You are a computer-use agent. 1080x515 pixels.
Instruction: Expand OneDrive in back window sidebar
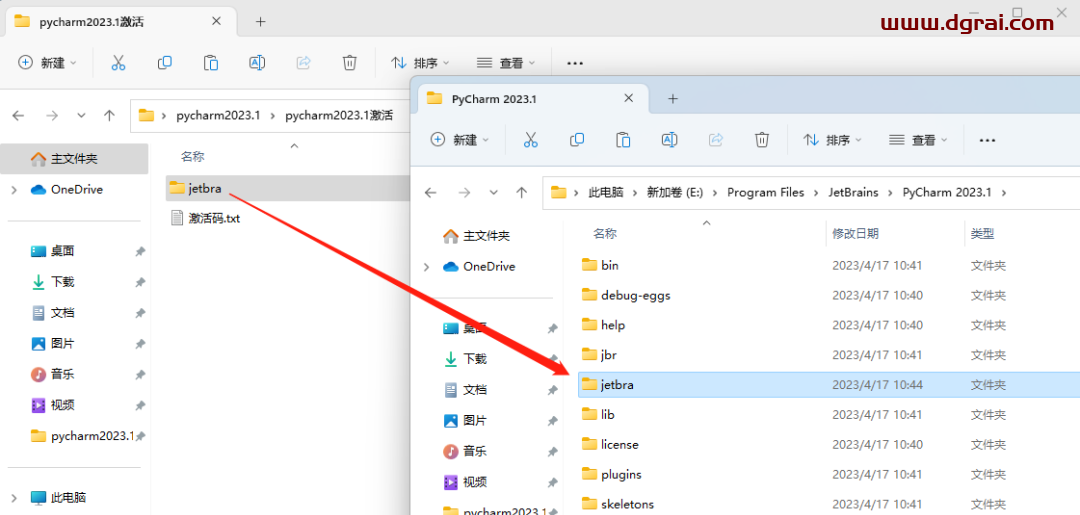coord(14,190)
